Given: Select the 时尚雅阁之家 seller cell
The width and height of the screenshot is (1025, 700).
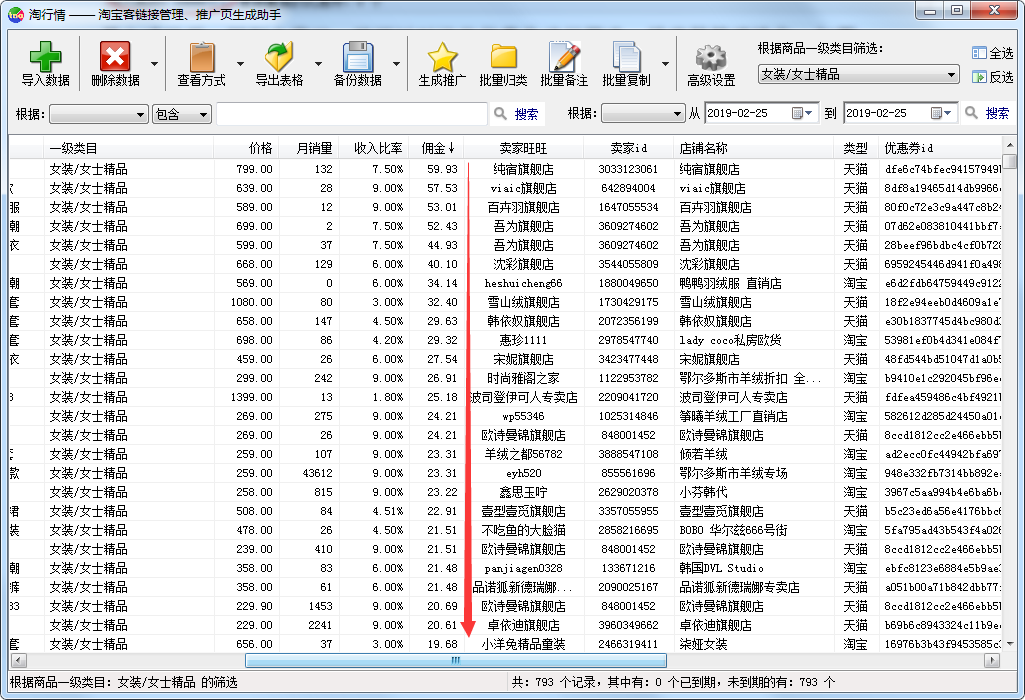Looking at the screenshot, I should pos(523,378).
